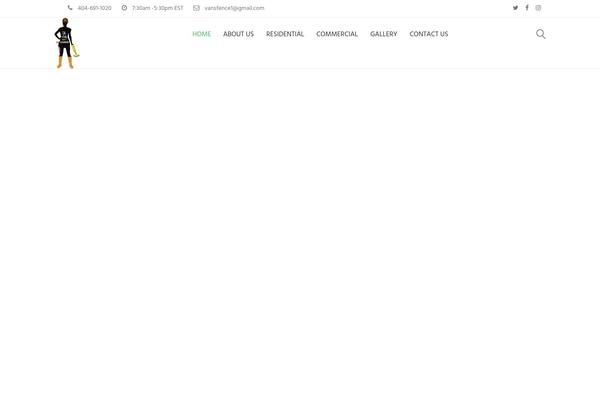Call the phone number 404-691-1020

95,8
